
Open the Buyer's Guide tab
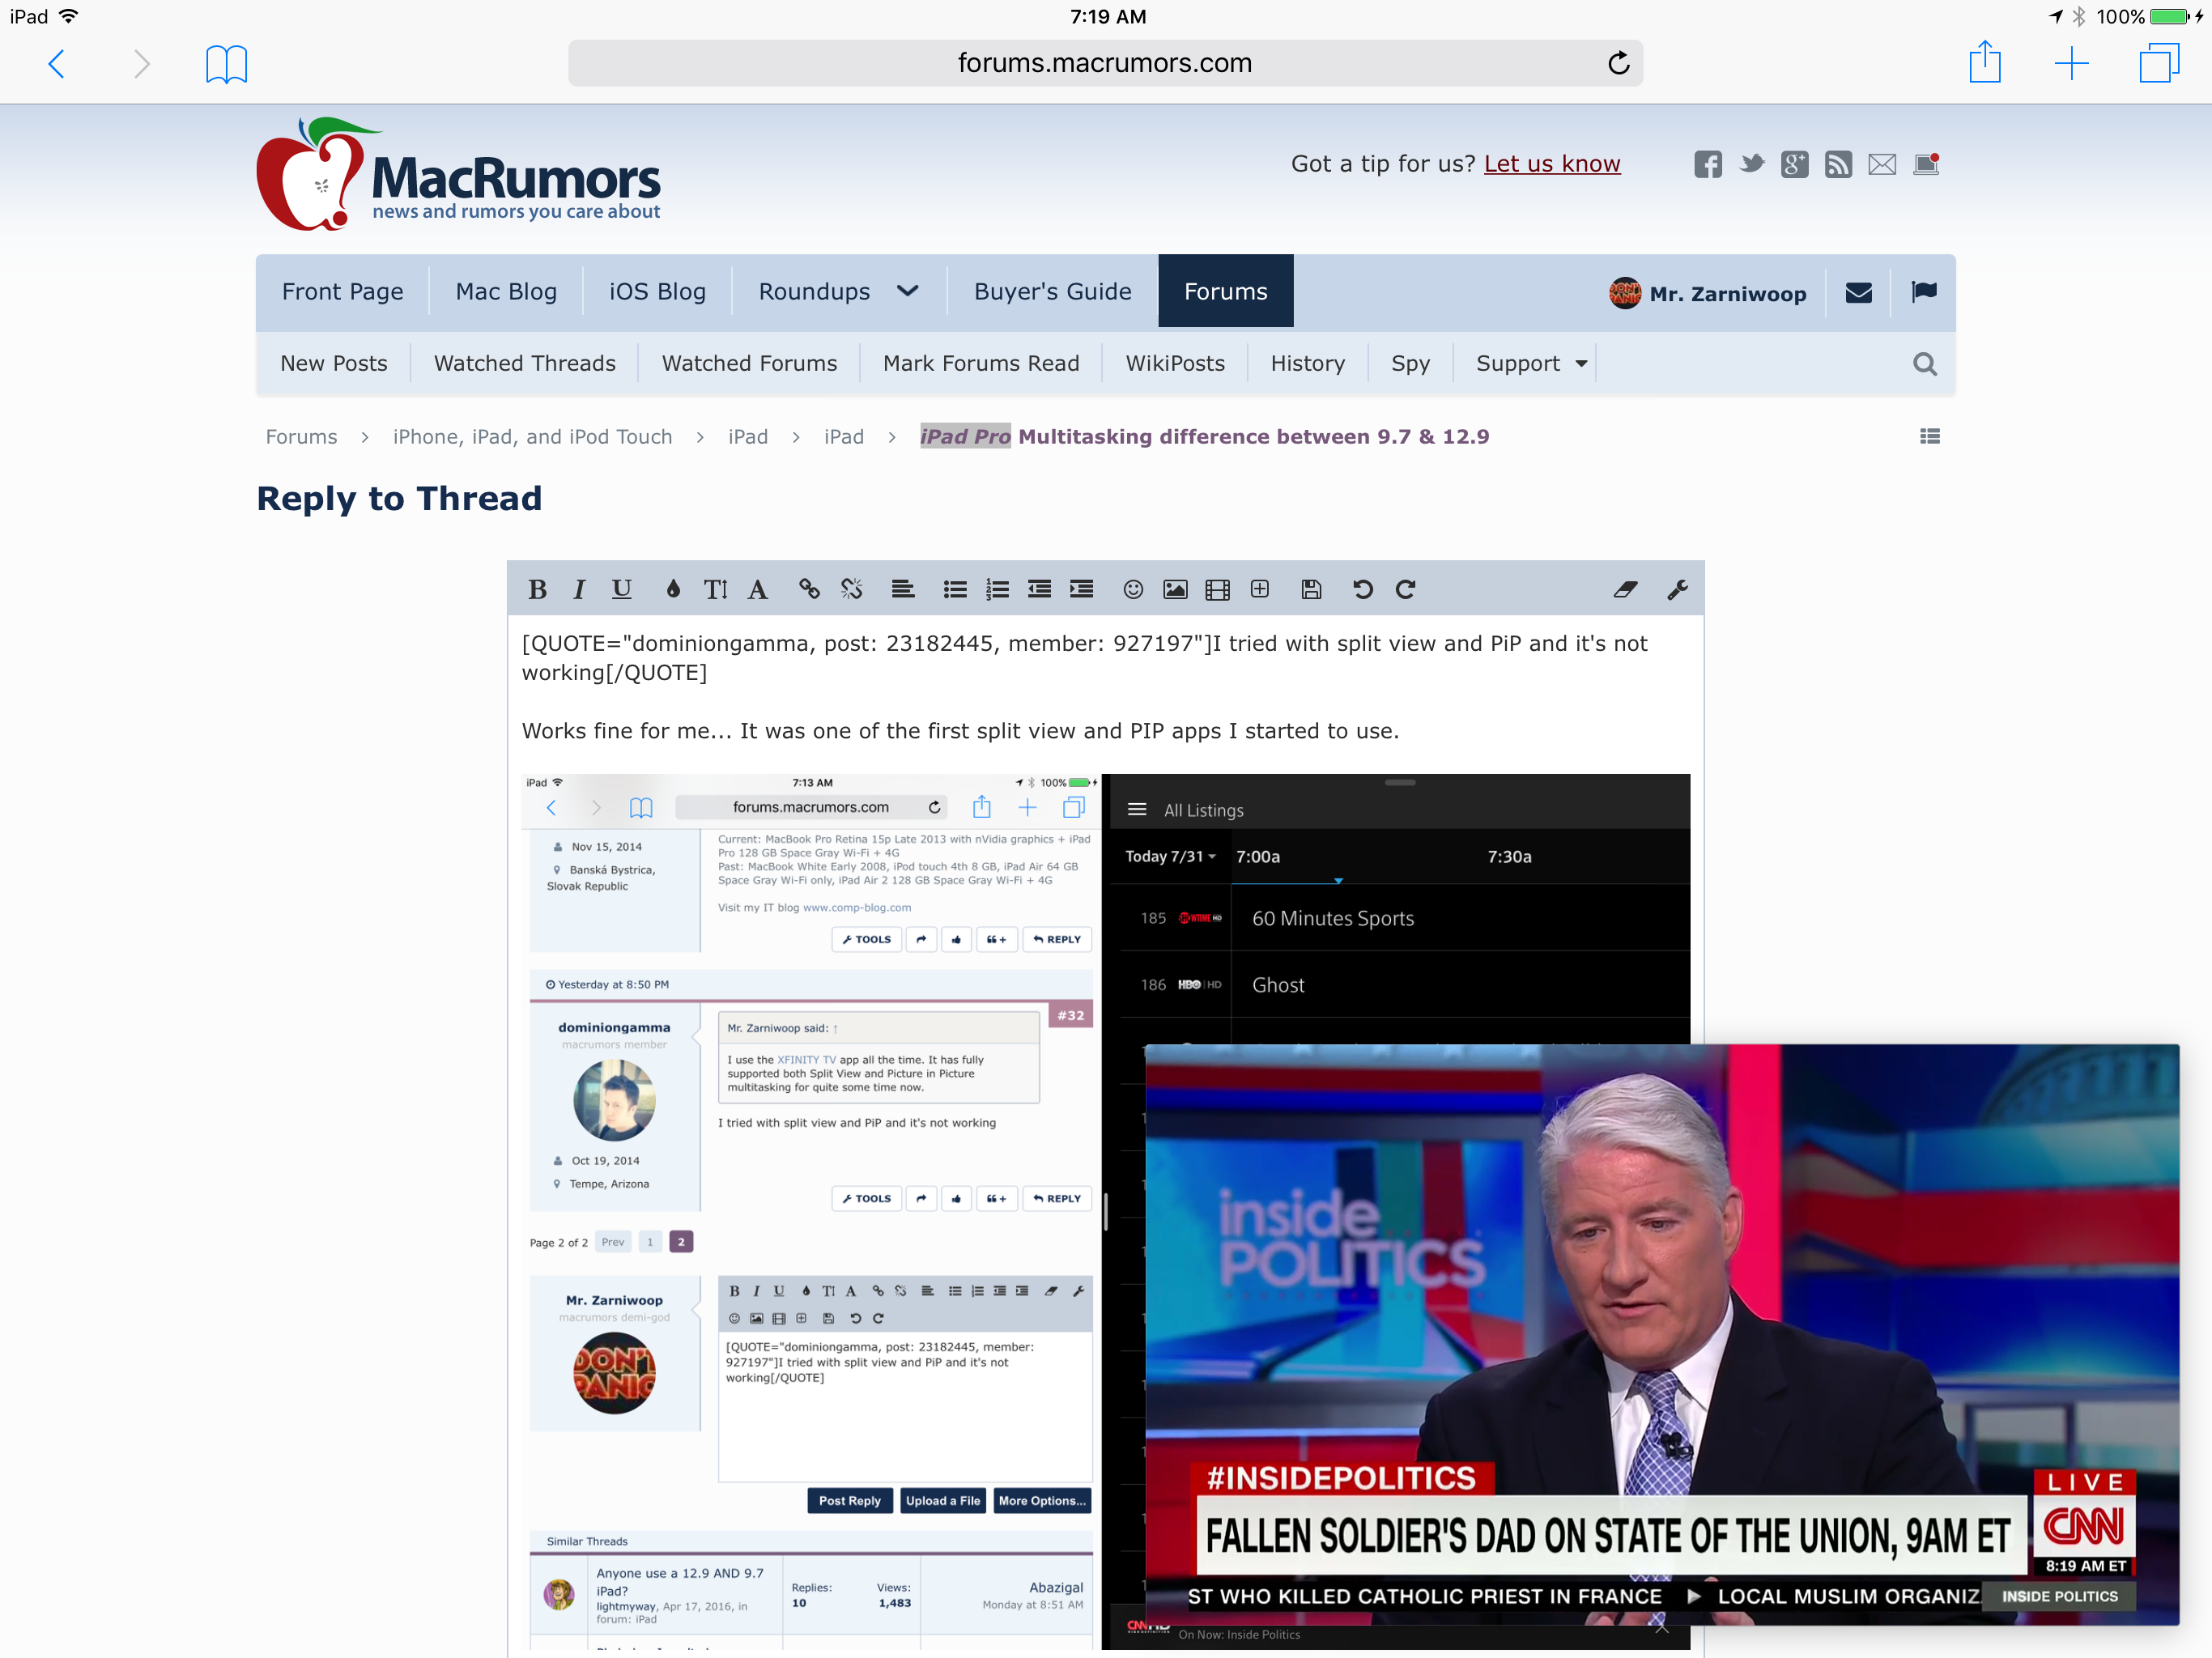tap(1053, 291)
